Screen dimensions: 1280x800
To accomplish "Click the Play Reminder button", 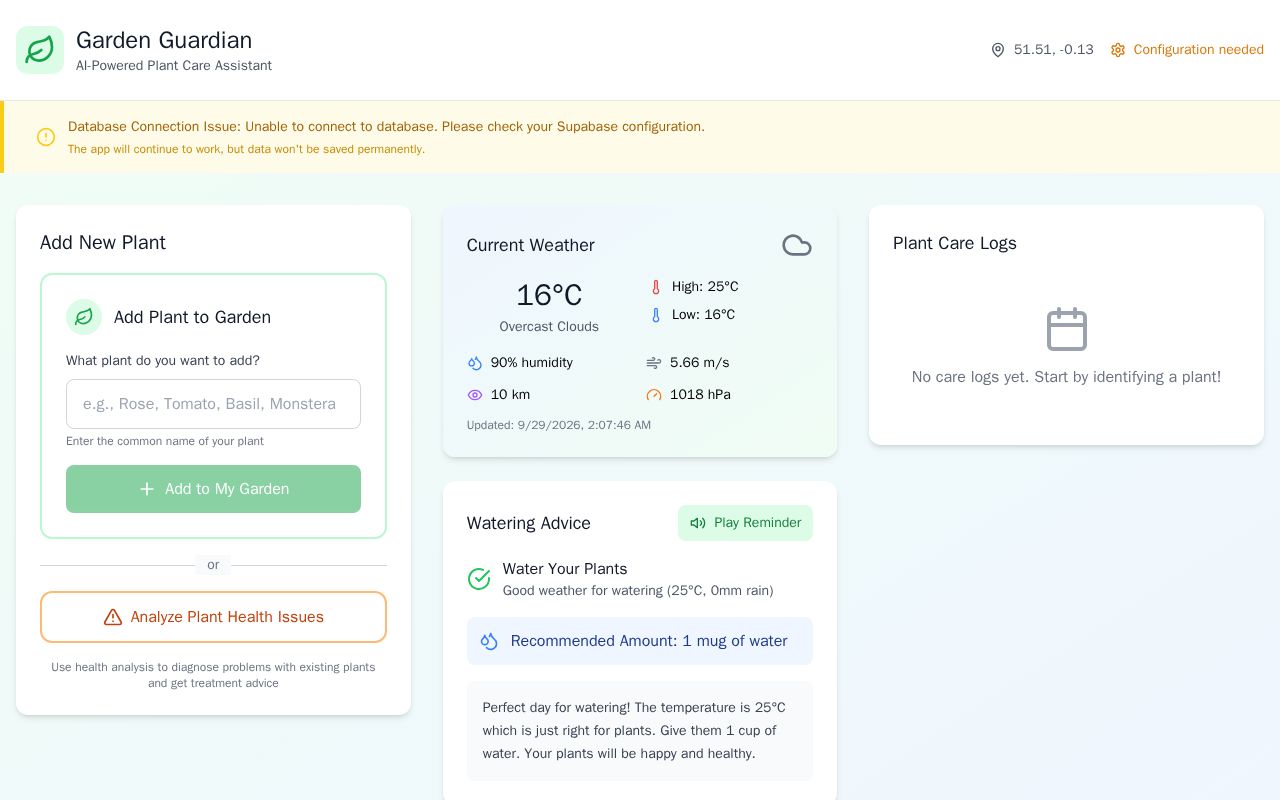I will click(x=745, y=523).
